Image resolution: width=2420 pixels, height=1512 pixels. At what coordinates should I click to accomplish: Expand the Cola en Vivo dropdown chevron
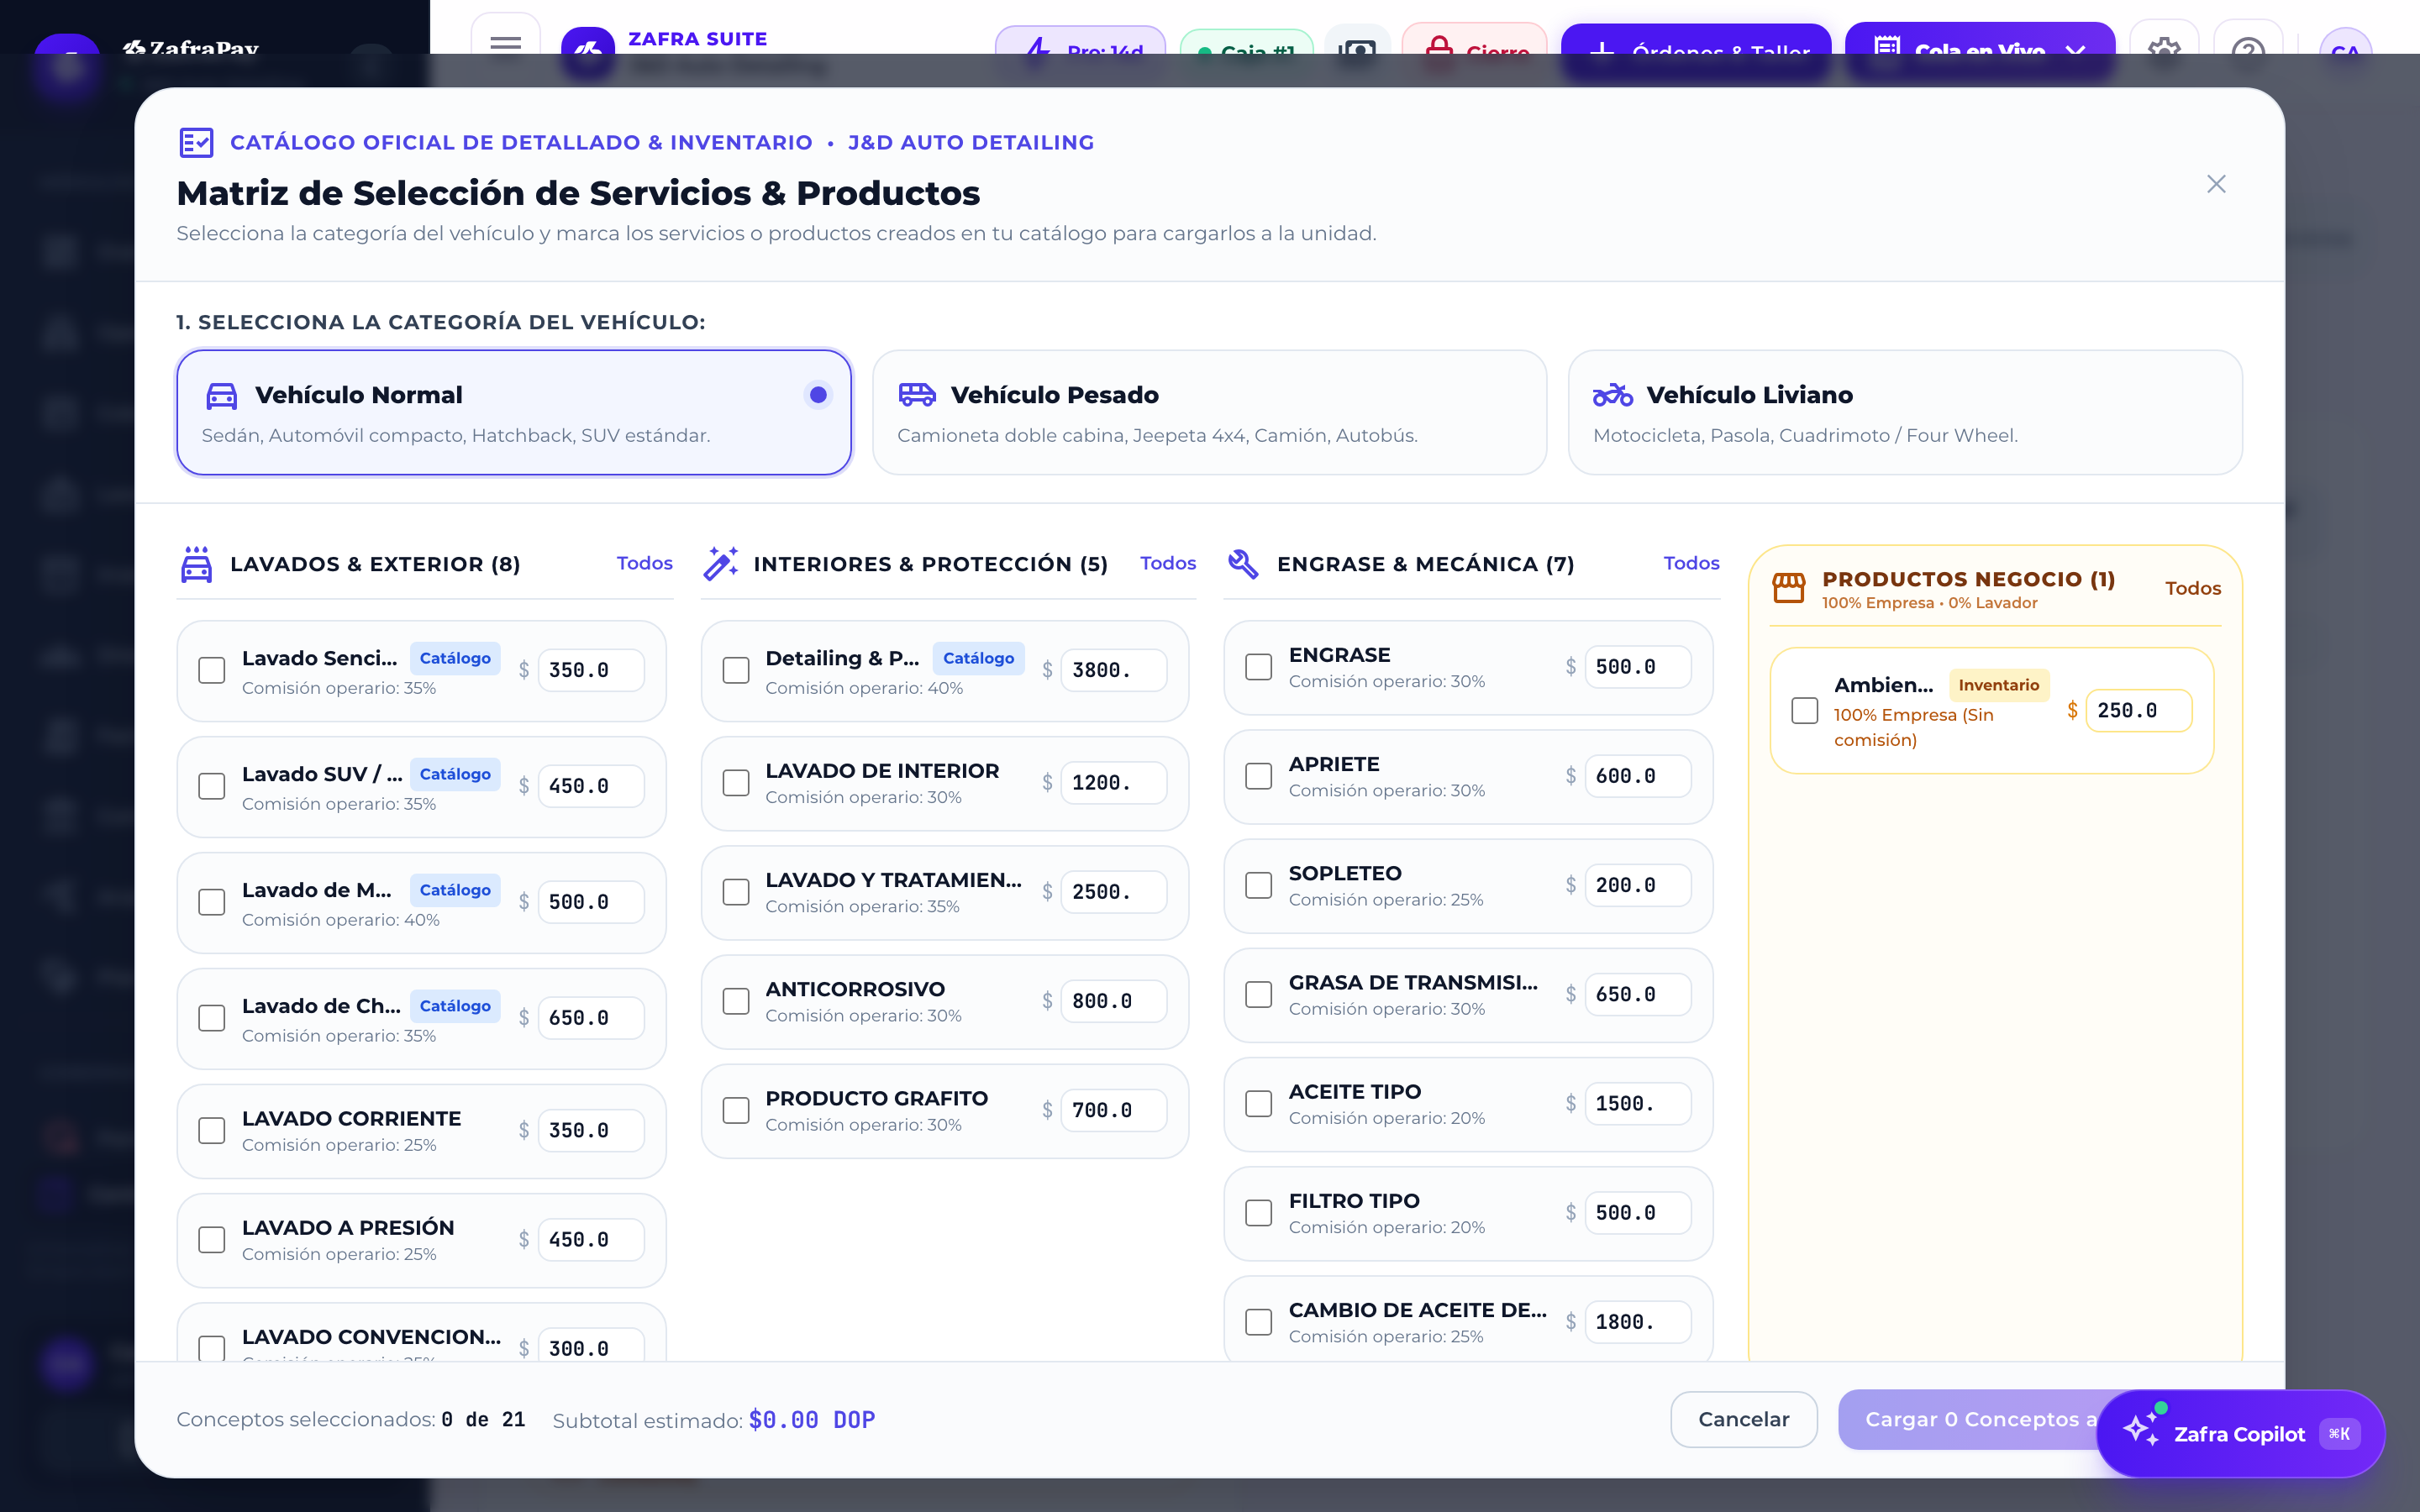pos(2075,50)
